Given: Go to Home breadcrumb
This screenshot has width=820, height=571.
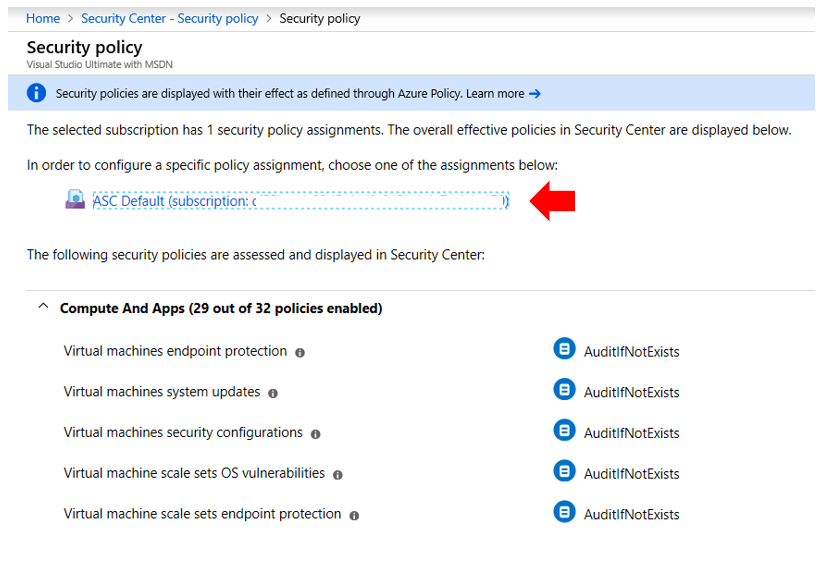Looking at the screenshot, I should 43,18.
